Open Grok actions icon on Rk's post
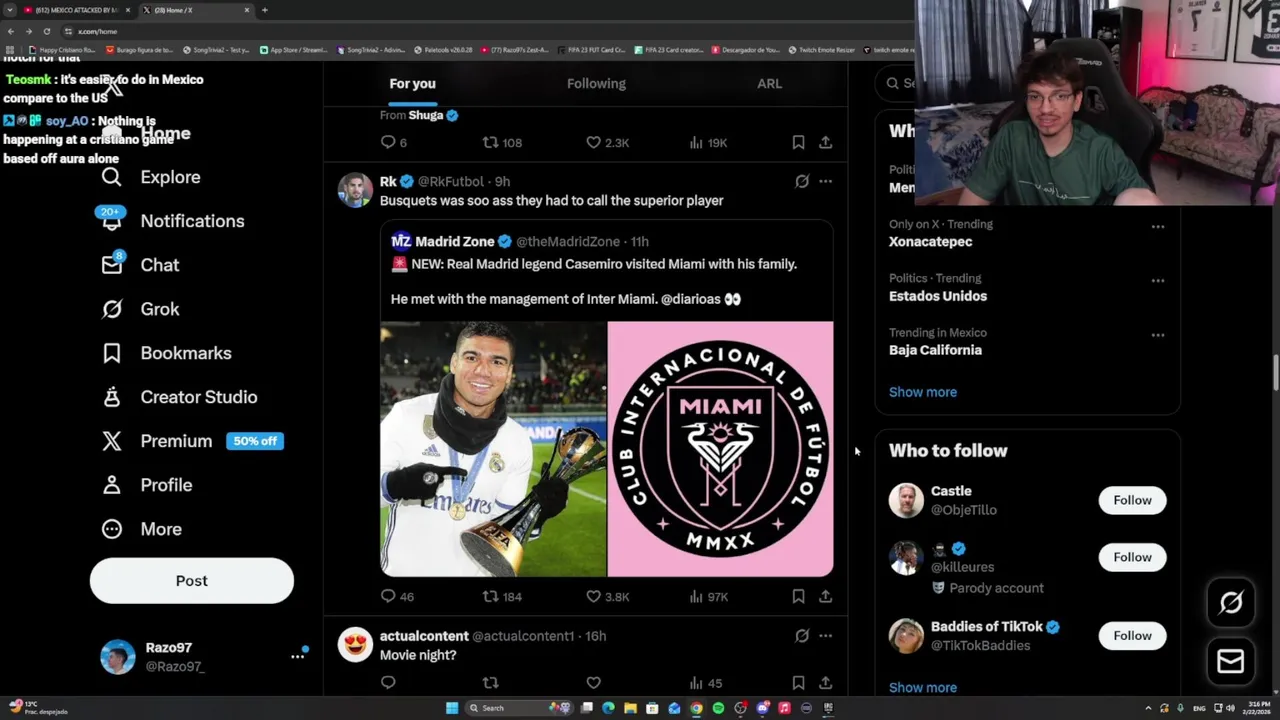This screenshot has height=720, width=1280. tap(801, 181)
